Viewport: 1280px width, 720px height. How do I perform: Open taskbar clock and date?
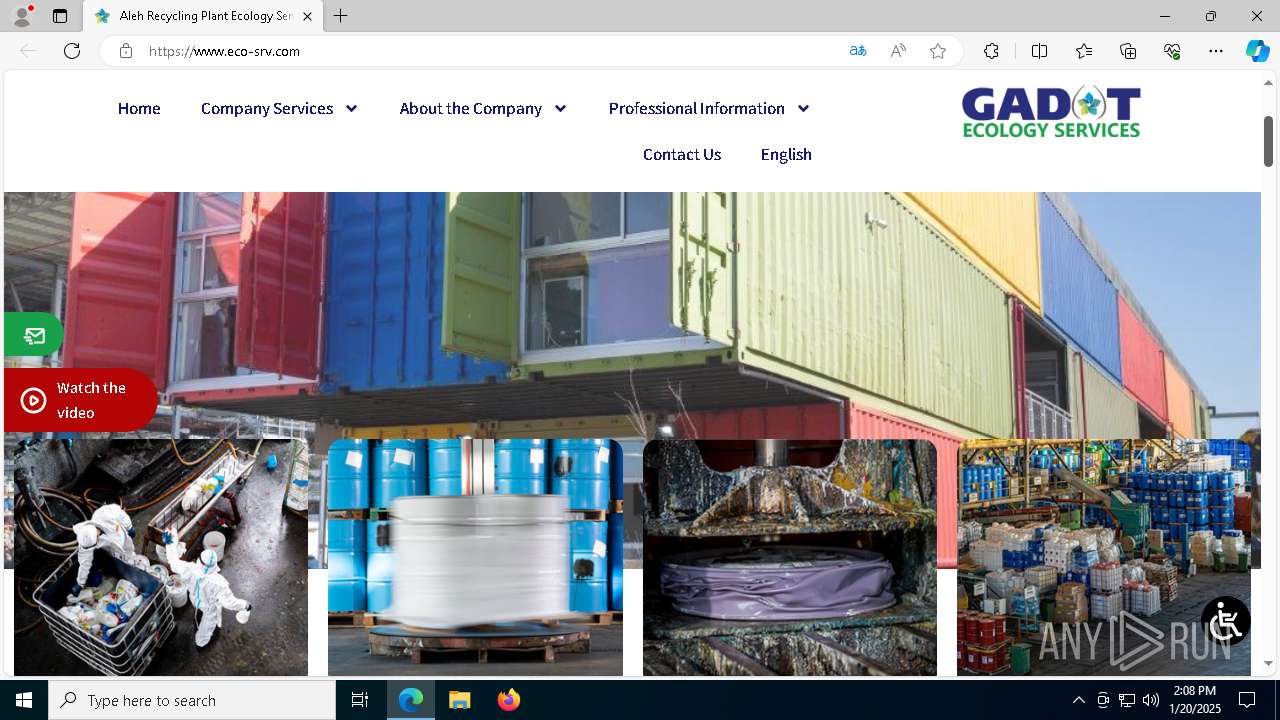pyautogui.click(x=1194, y=700)
